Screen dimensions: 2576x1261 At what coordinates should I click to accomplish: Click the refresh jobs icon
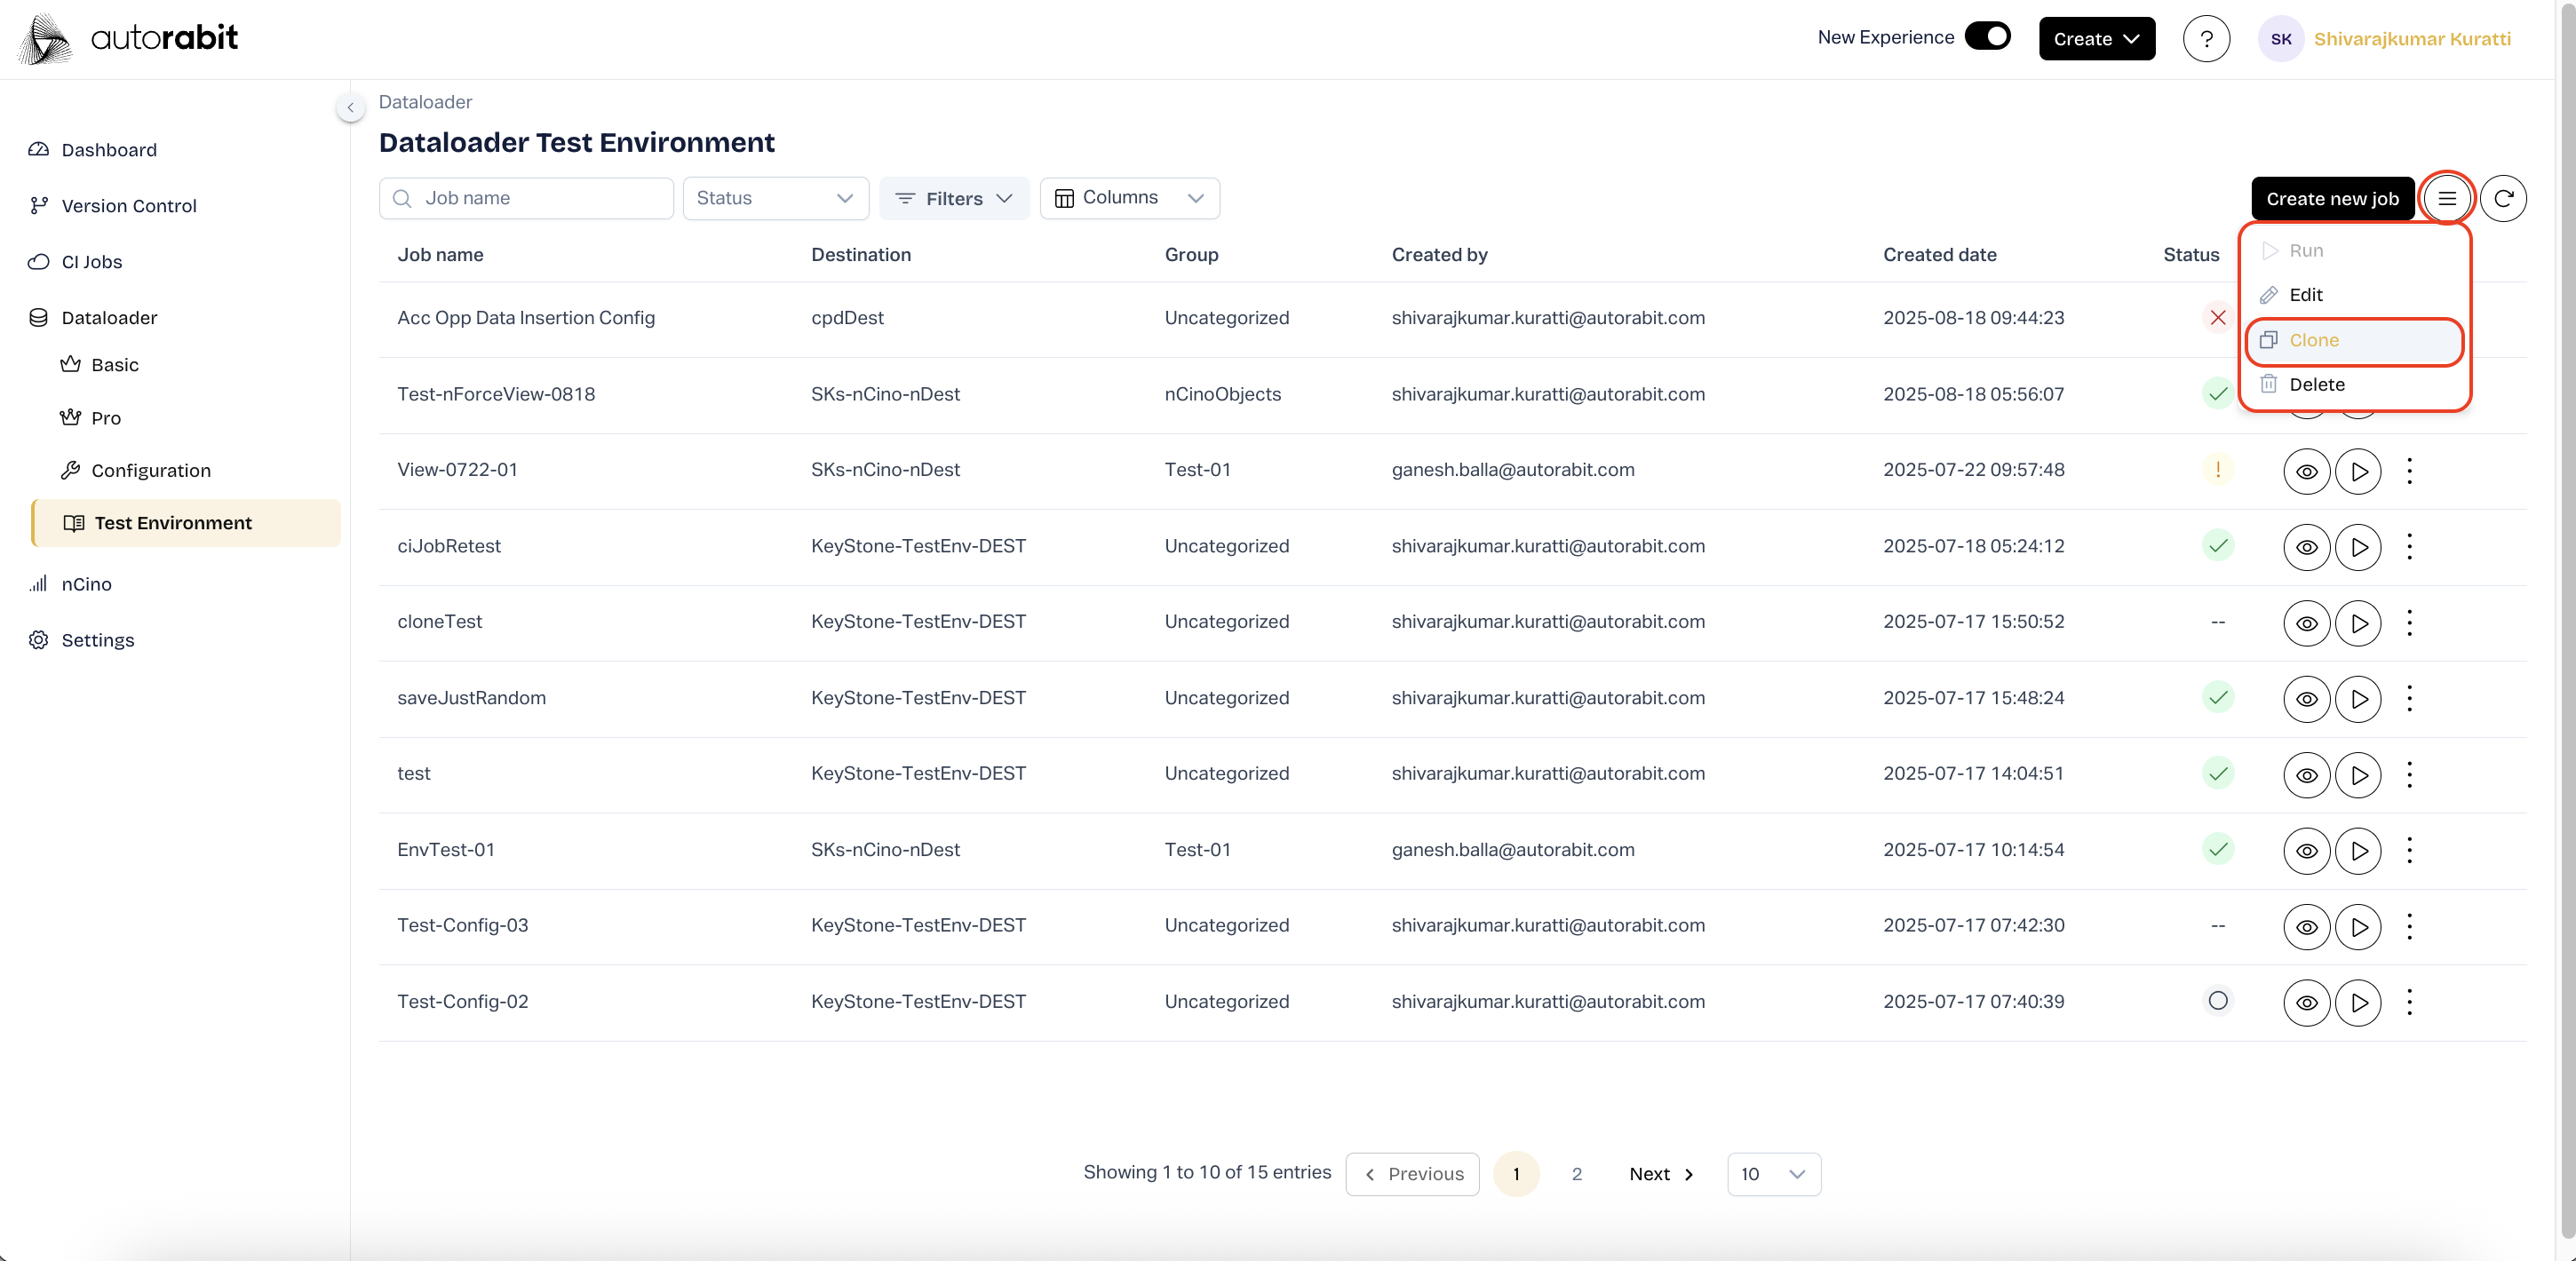pos(2503,198)
